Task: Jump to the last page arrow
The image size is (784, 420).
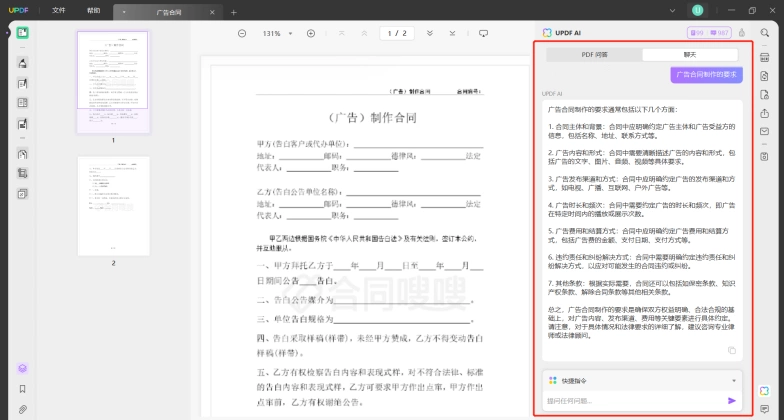Action: point(452,34)
